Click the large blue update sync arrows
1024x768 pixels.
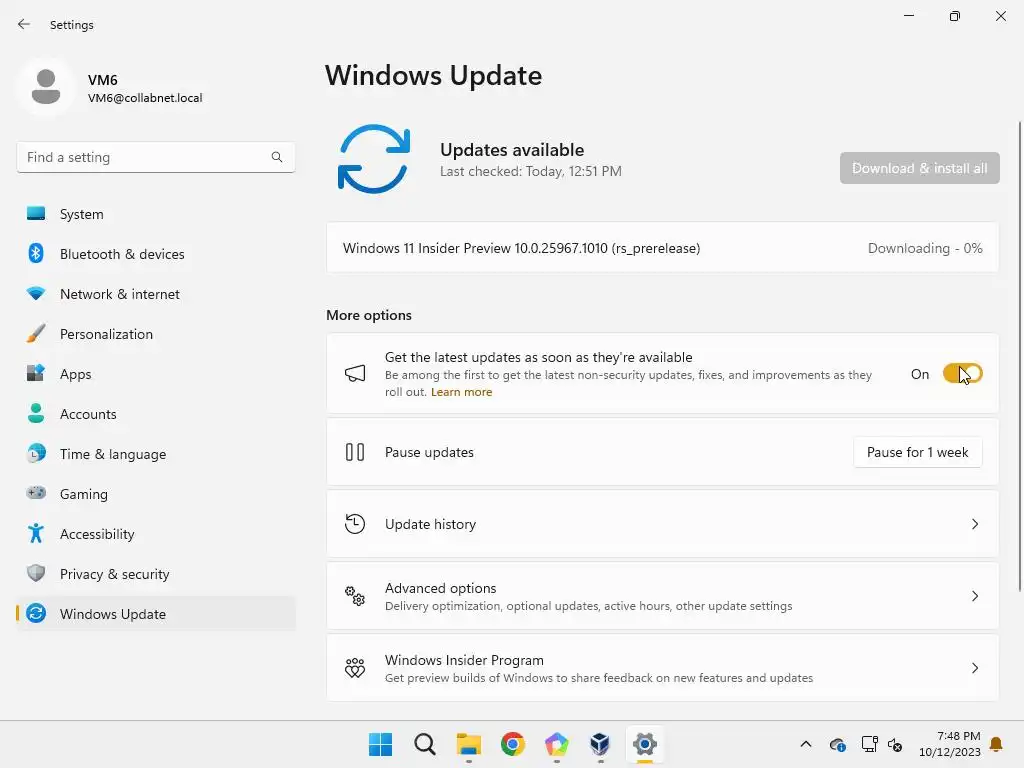[374, 159]
